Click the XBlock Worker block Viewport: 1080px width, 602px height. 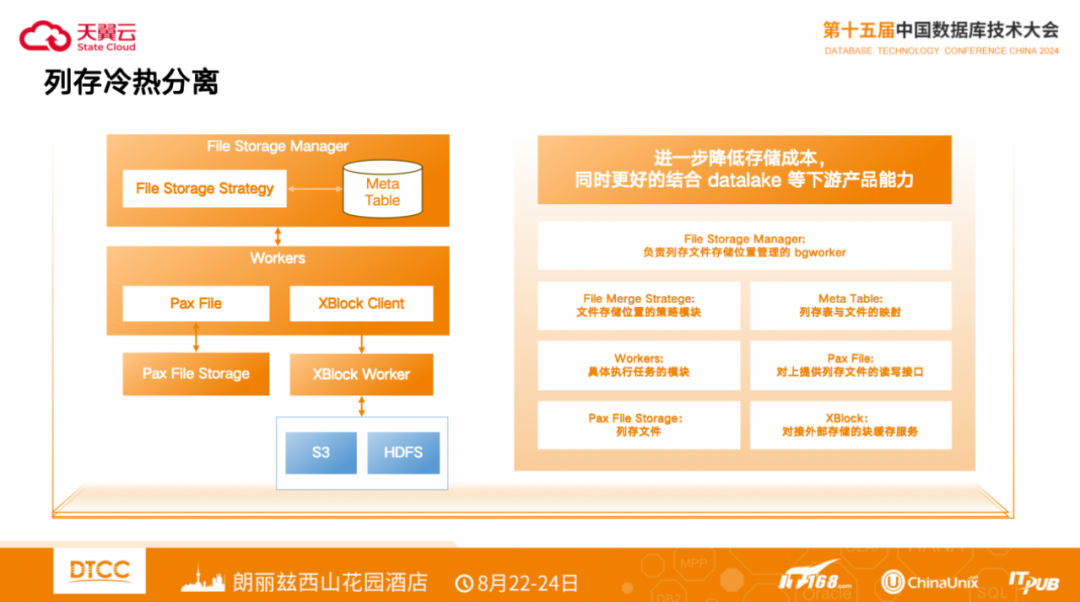(x=361, y=375)
